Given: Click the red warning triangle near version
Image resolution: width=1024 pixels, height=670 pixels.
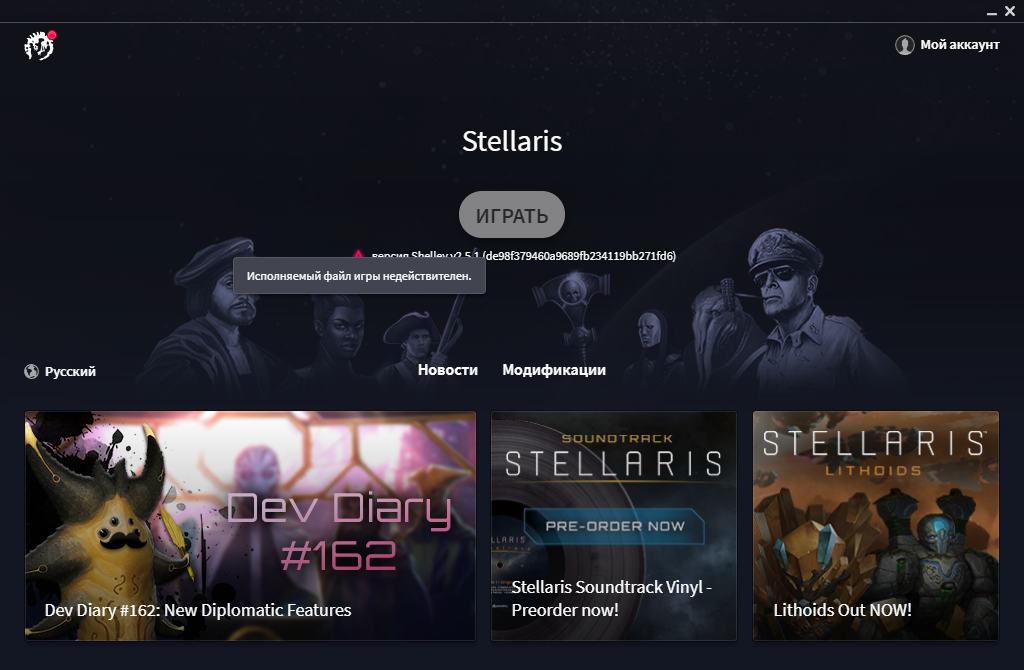Looking at the screenshot, I should (358, 253).
